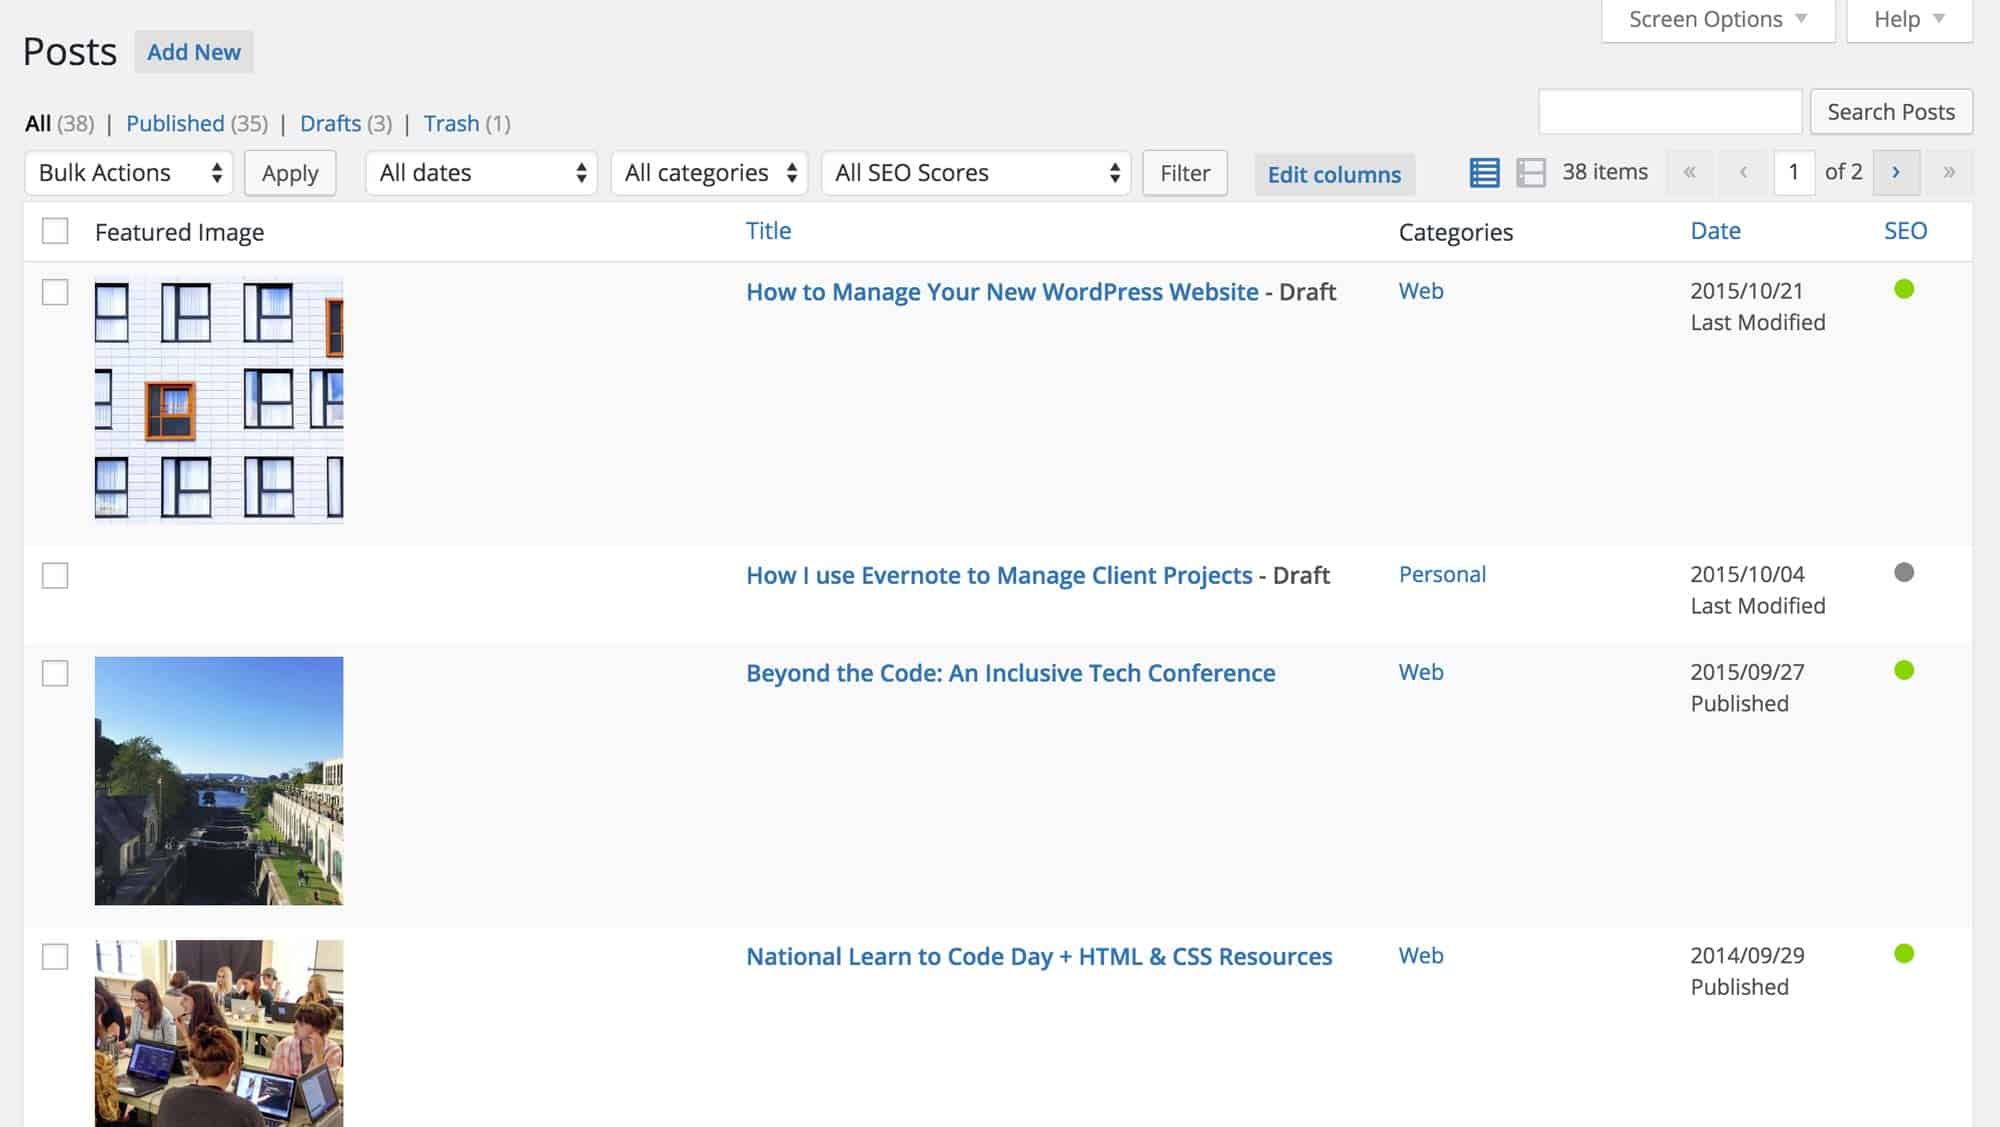Click the list view icon
Image resolution: width=2000 pixels, height=1127 pixels.
click(x=1485, y=172)
